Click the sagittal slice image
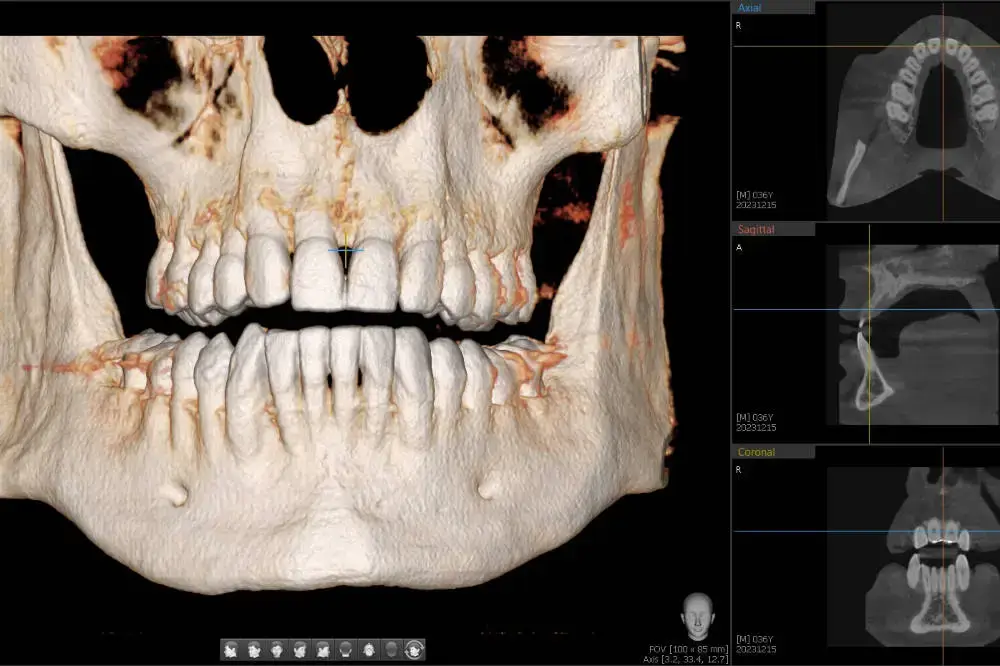The height and width of the screenshot is (666, 1000). (918, 334)
